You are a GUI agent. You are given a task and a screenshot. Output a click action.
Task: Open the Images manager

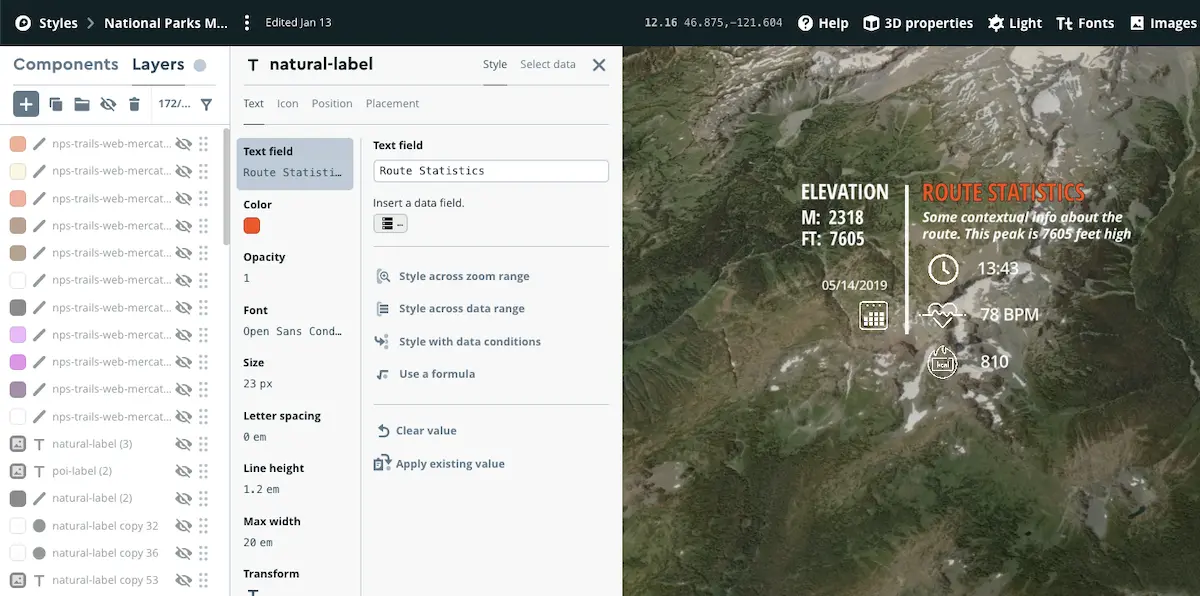click(x=1162, y=23)
